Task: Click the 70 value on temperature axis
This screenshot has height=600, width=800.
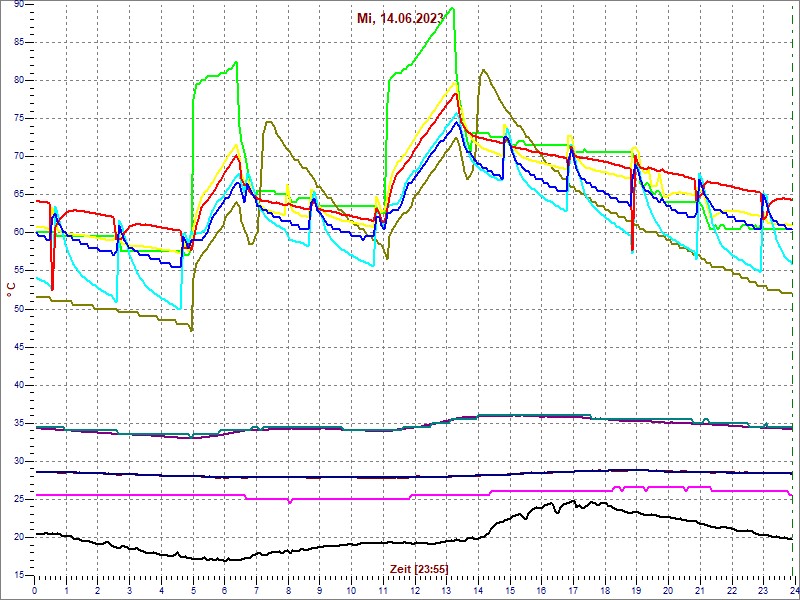Action: click(19, 157)
